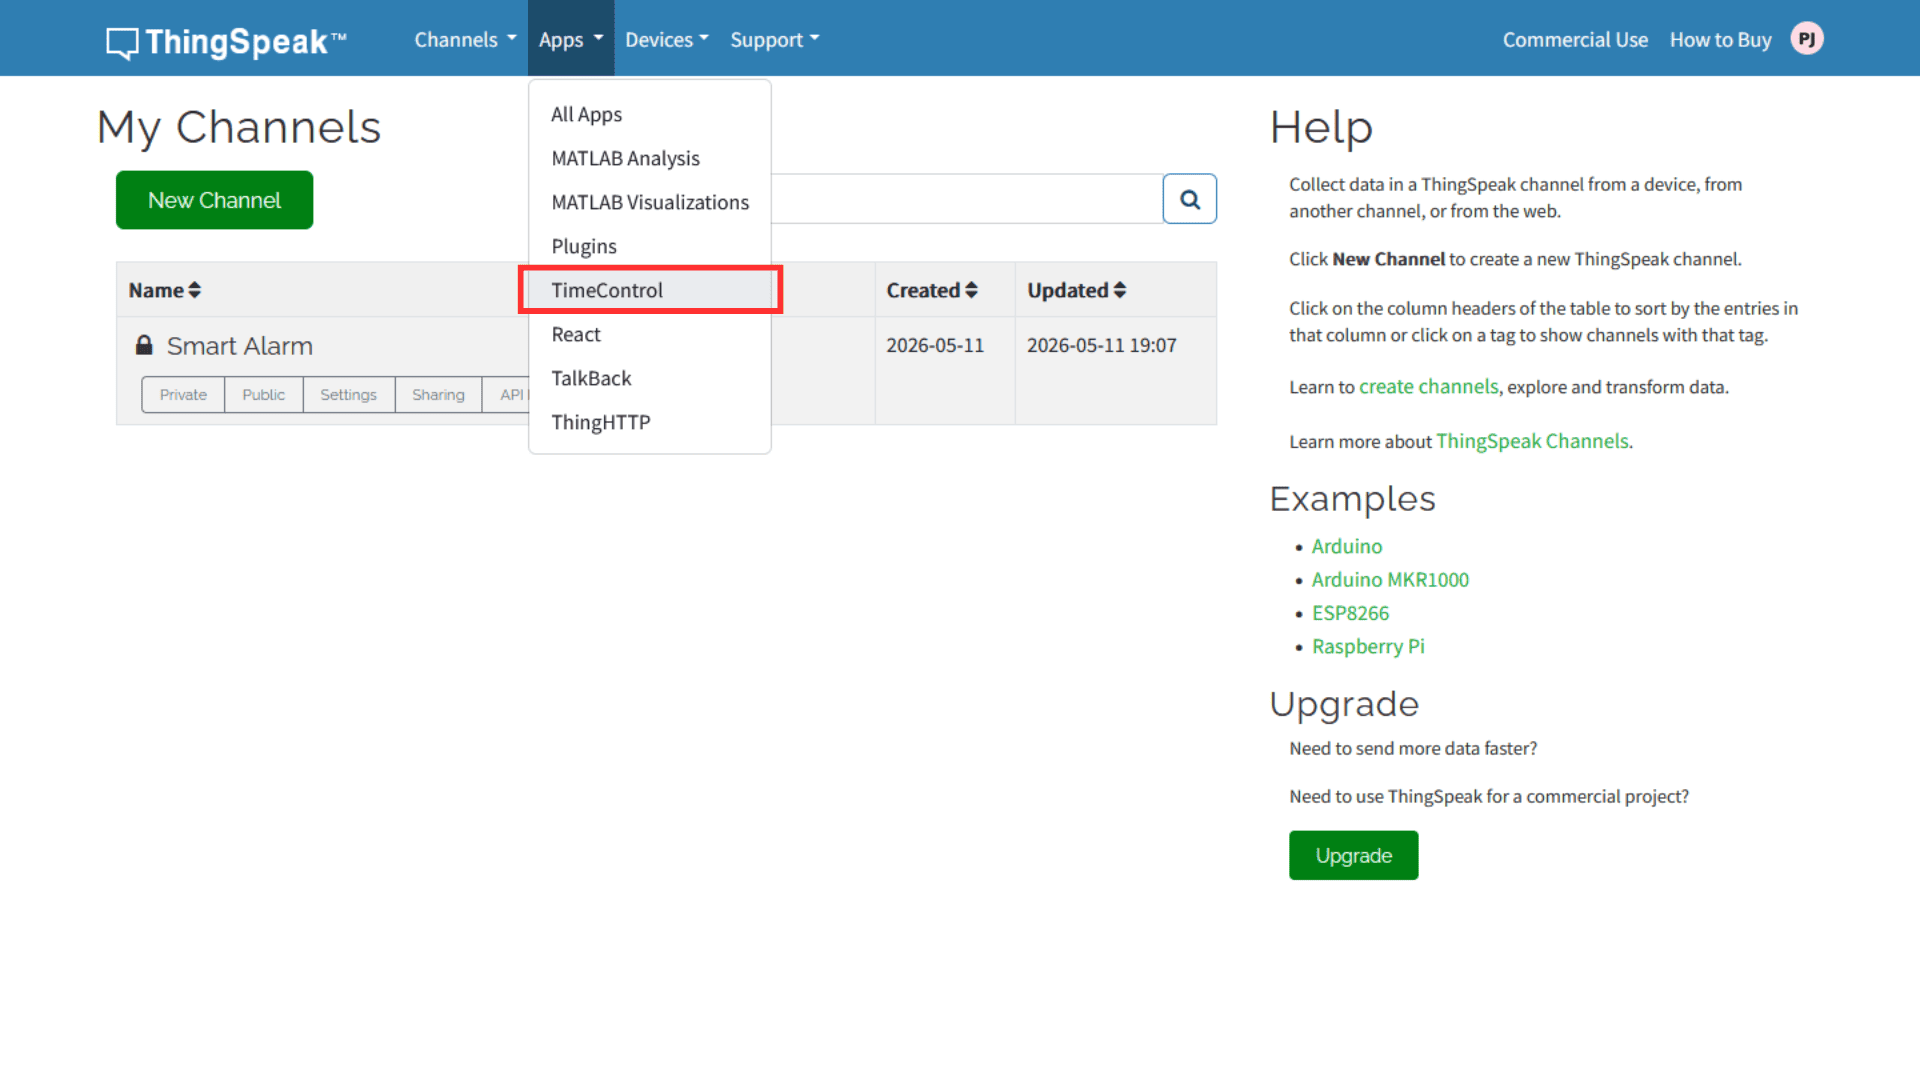
Task: Select TalkBack in the Apps menu
Action: coord(650,378)
